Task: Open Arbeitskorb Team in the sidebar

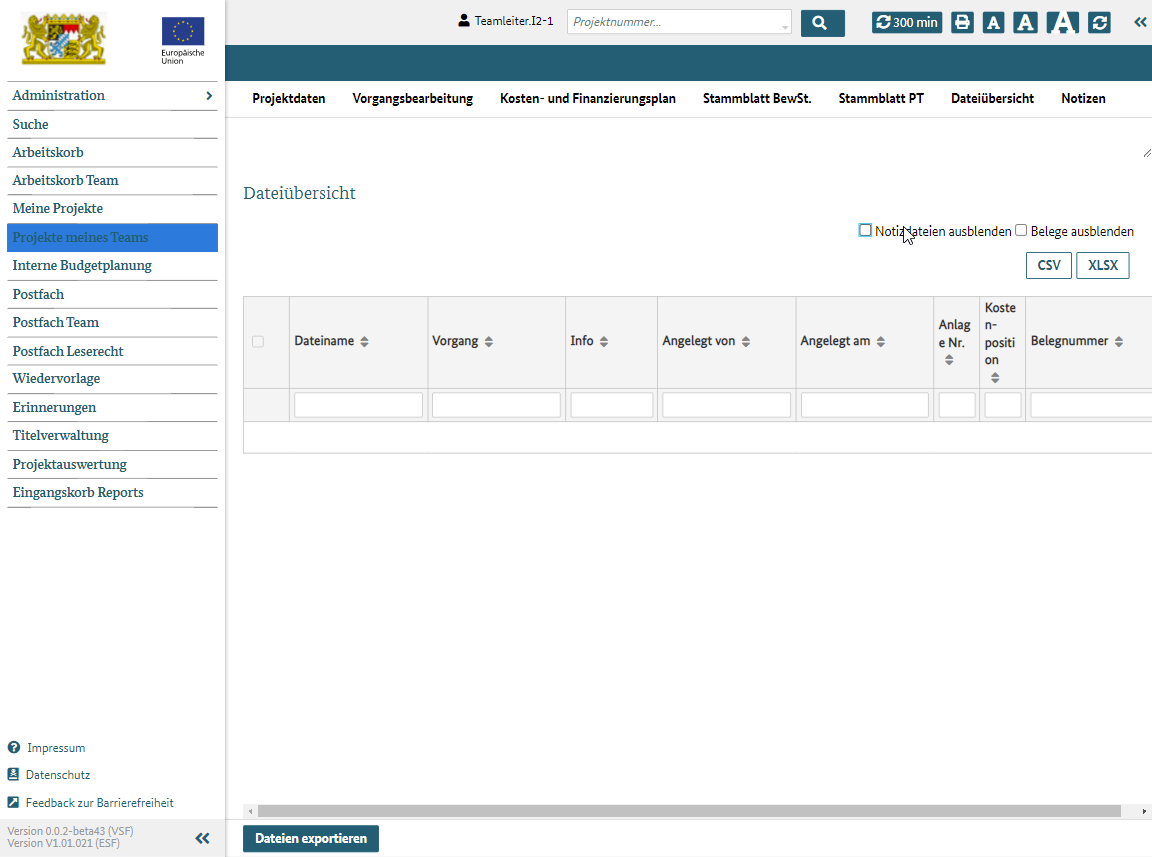Action: (x=65, y=181)
